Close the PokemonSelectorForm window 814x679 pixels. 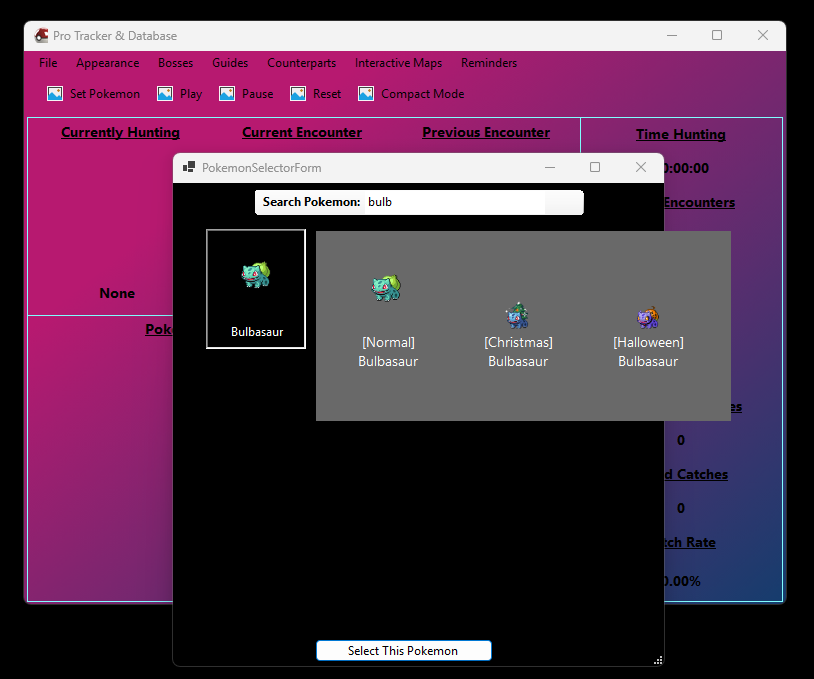641,167
